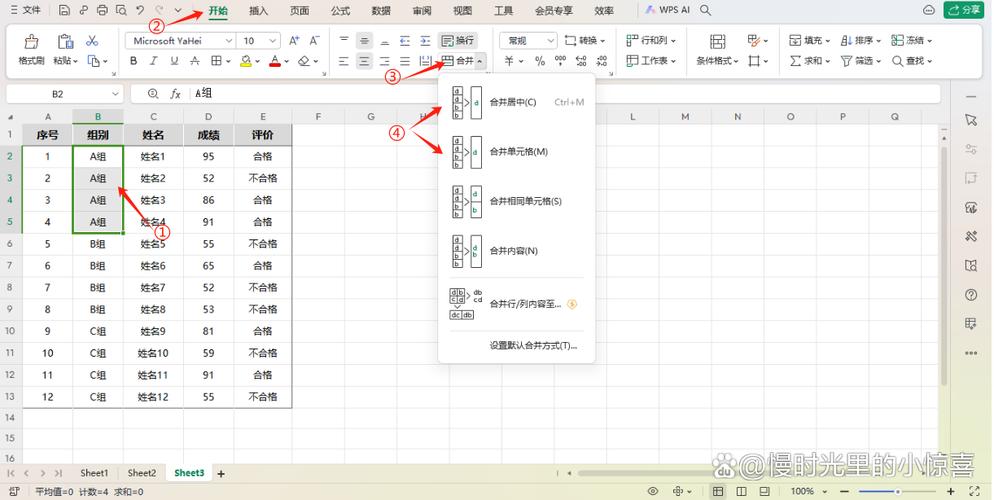Click the Save icon in quick access bar
The image size is (994, 500).
(x=64, y=10)
